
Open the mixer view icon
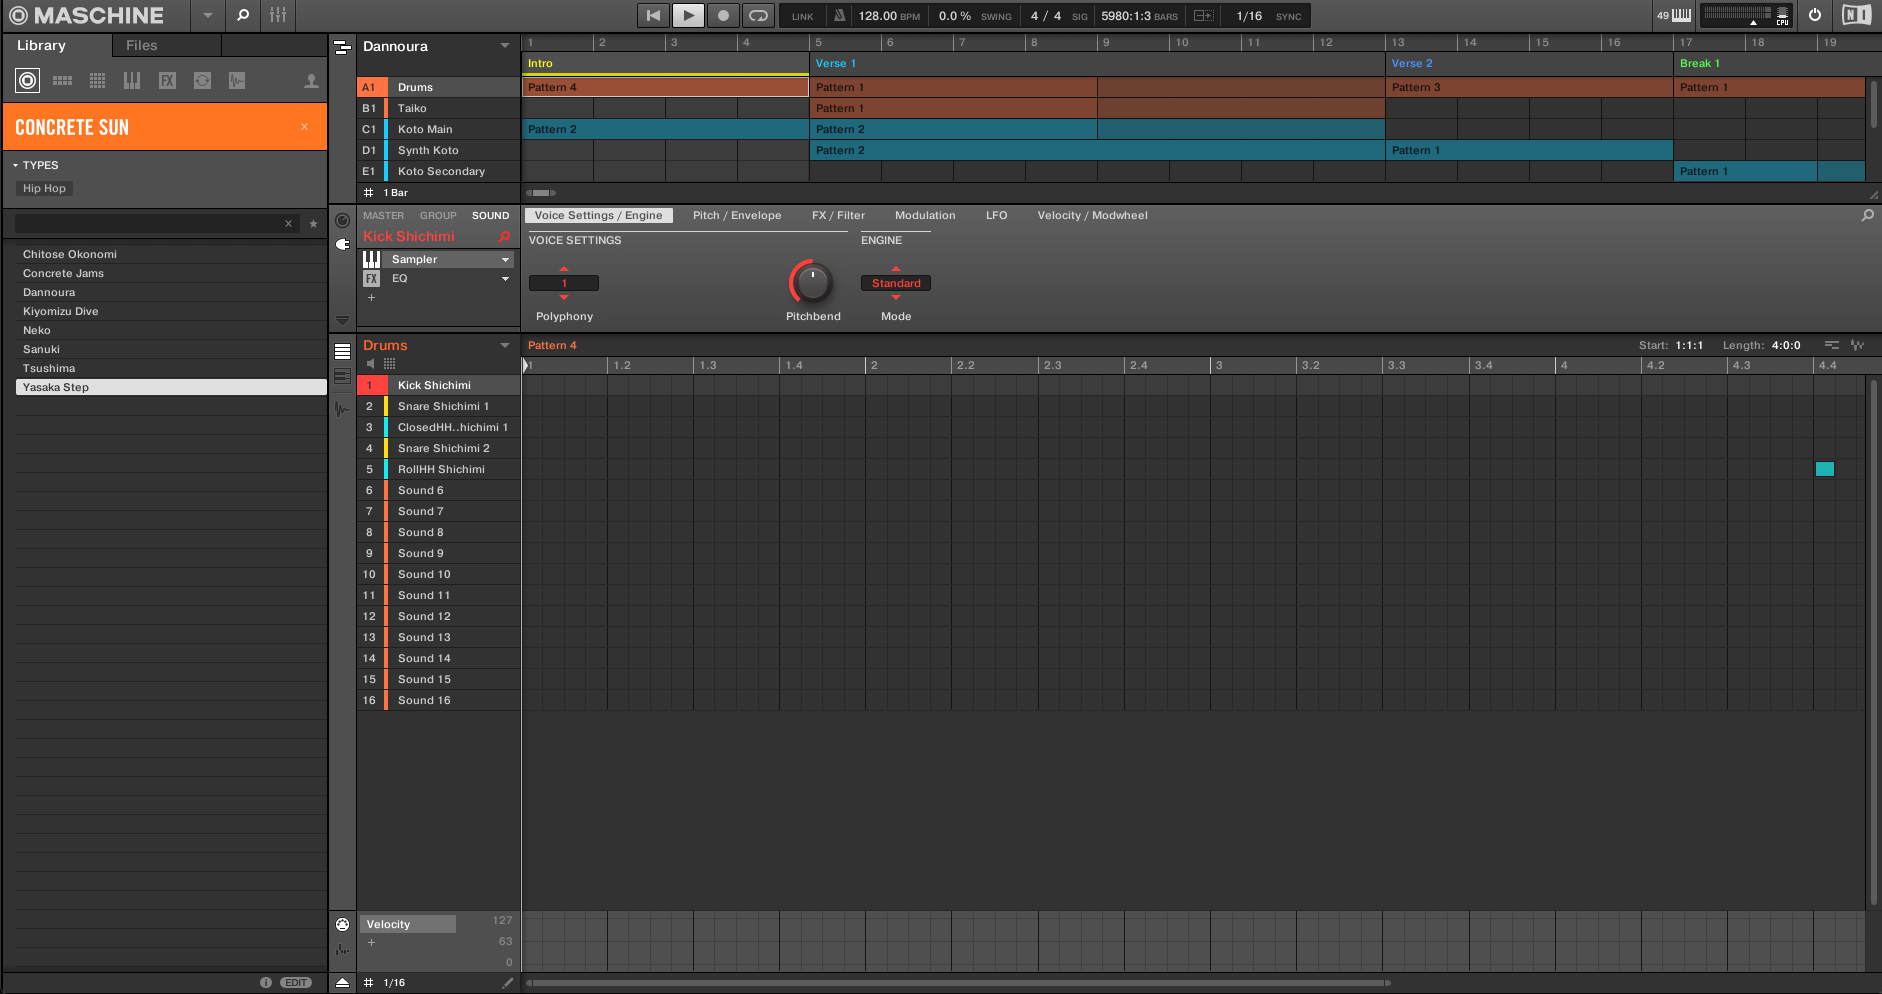click(278, 15)
